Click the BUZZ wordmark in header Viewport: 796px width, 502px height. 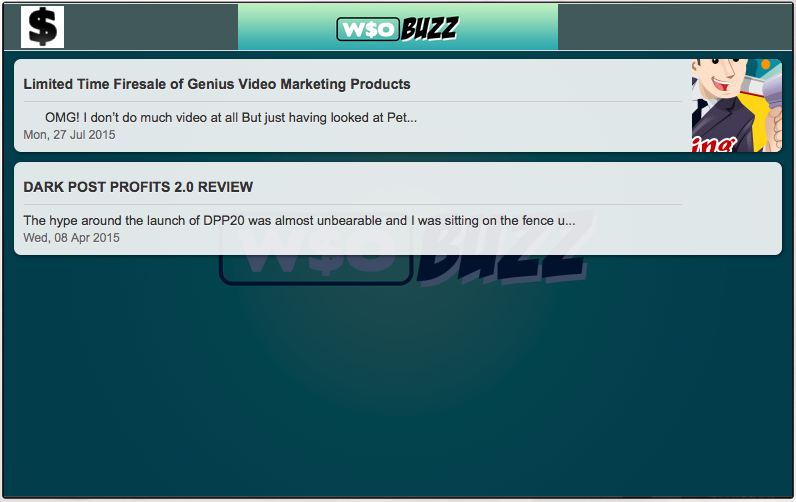pyautogui.click(x=430, y=28)
